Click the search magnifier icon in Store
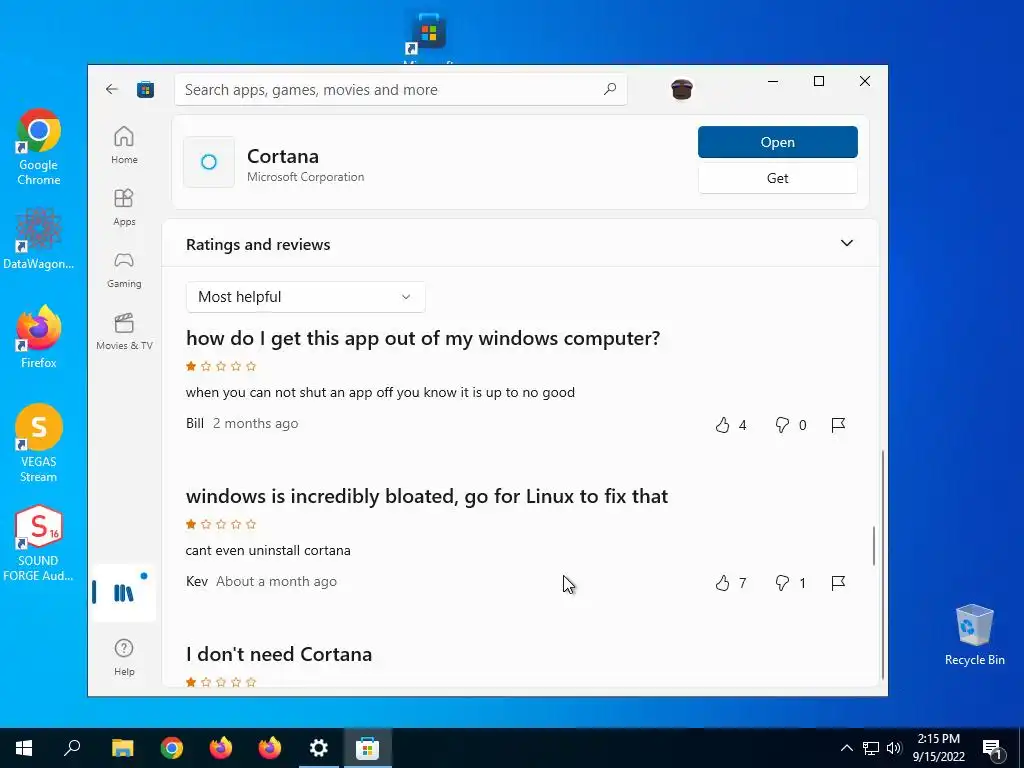1024x768 pixels. pyautogui.click(x=610, y=89)
